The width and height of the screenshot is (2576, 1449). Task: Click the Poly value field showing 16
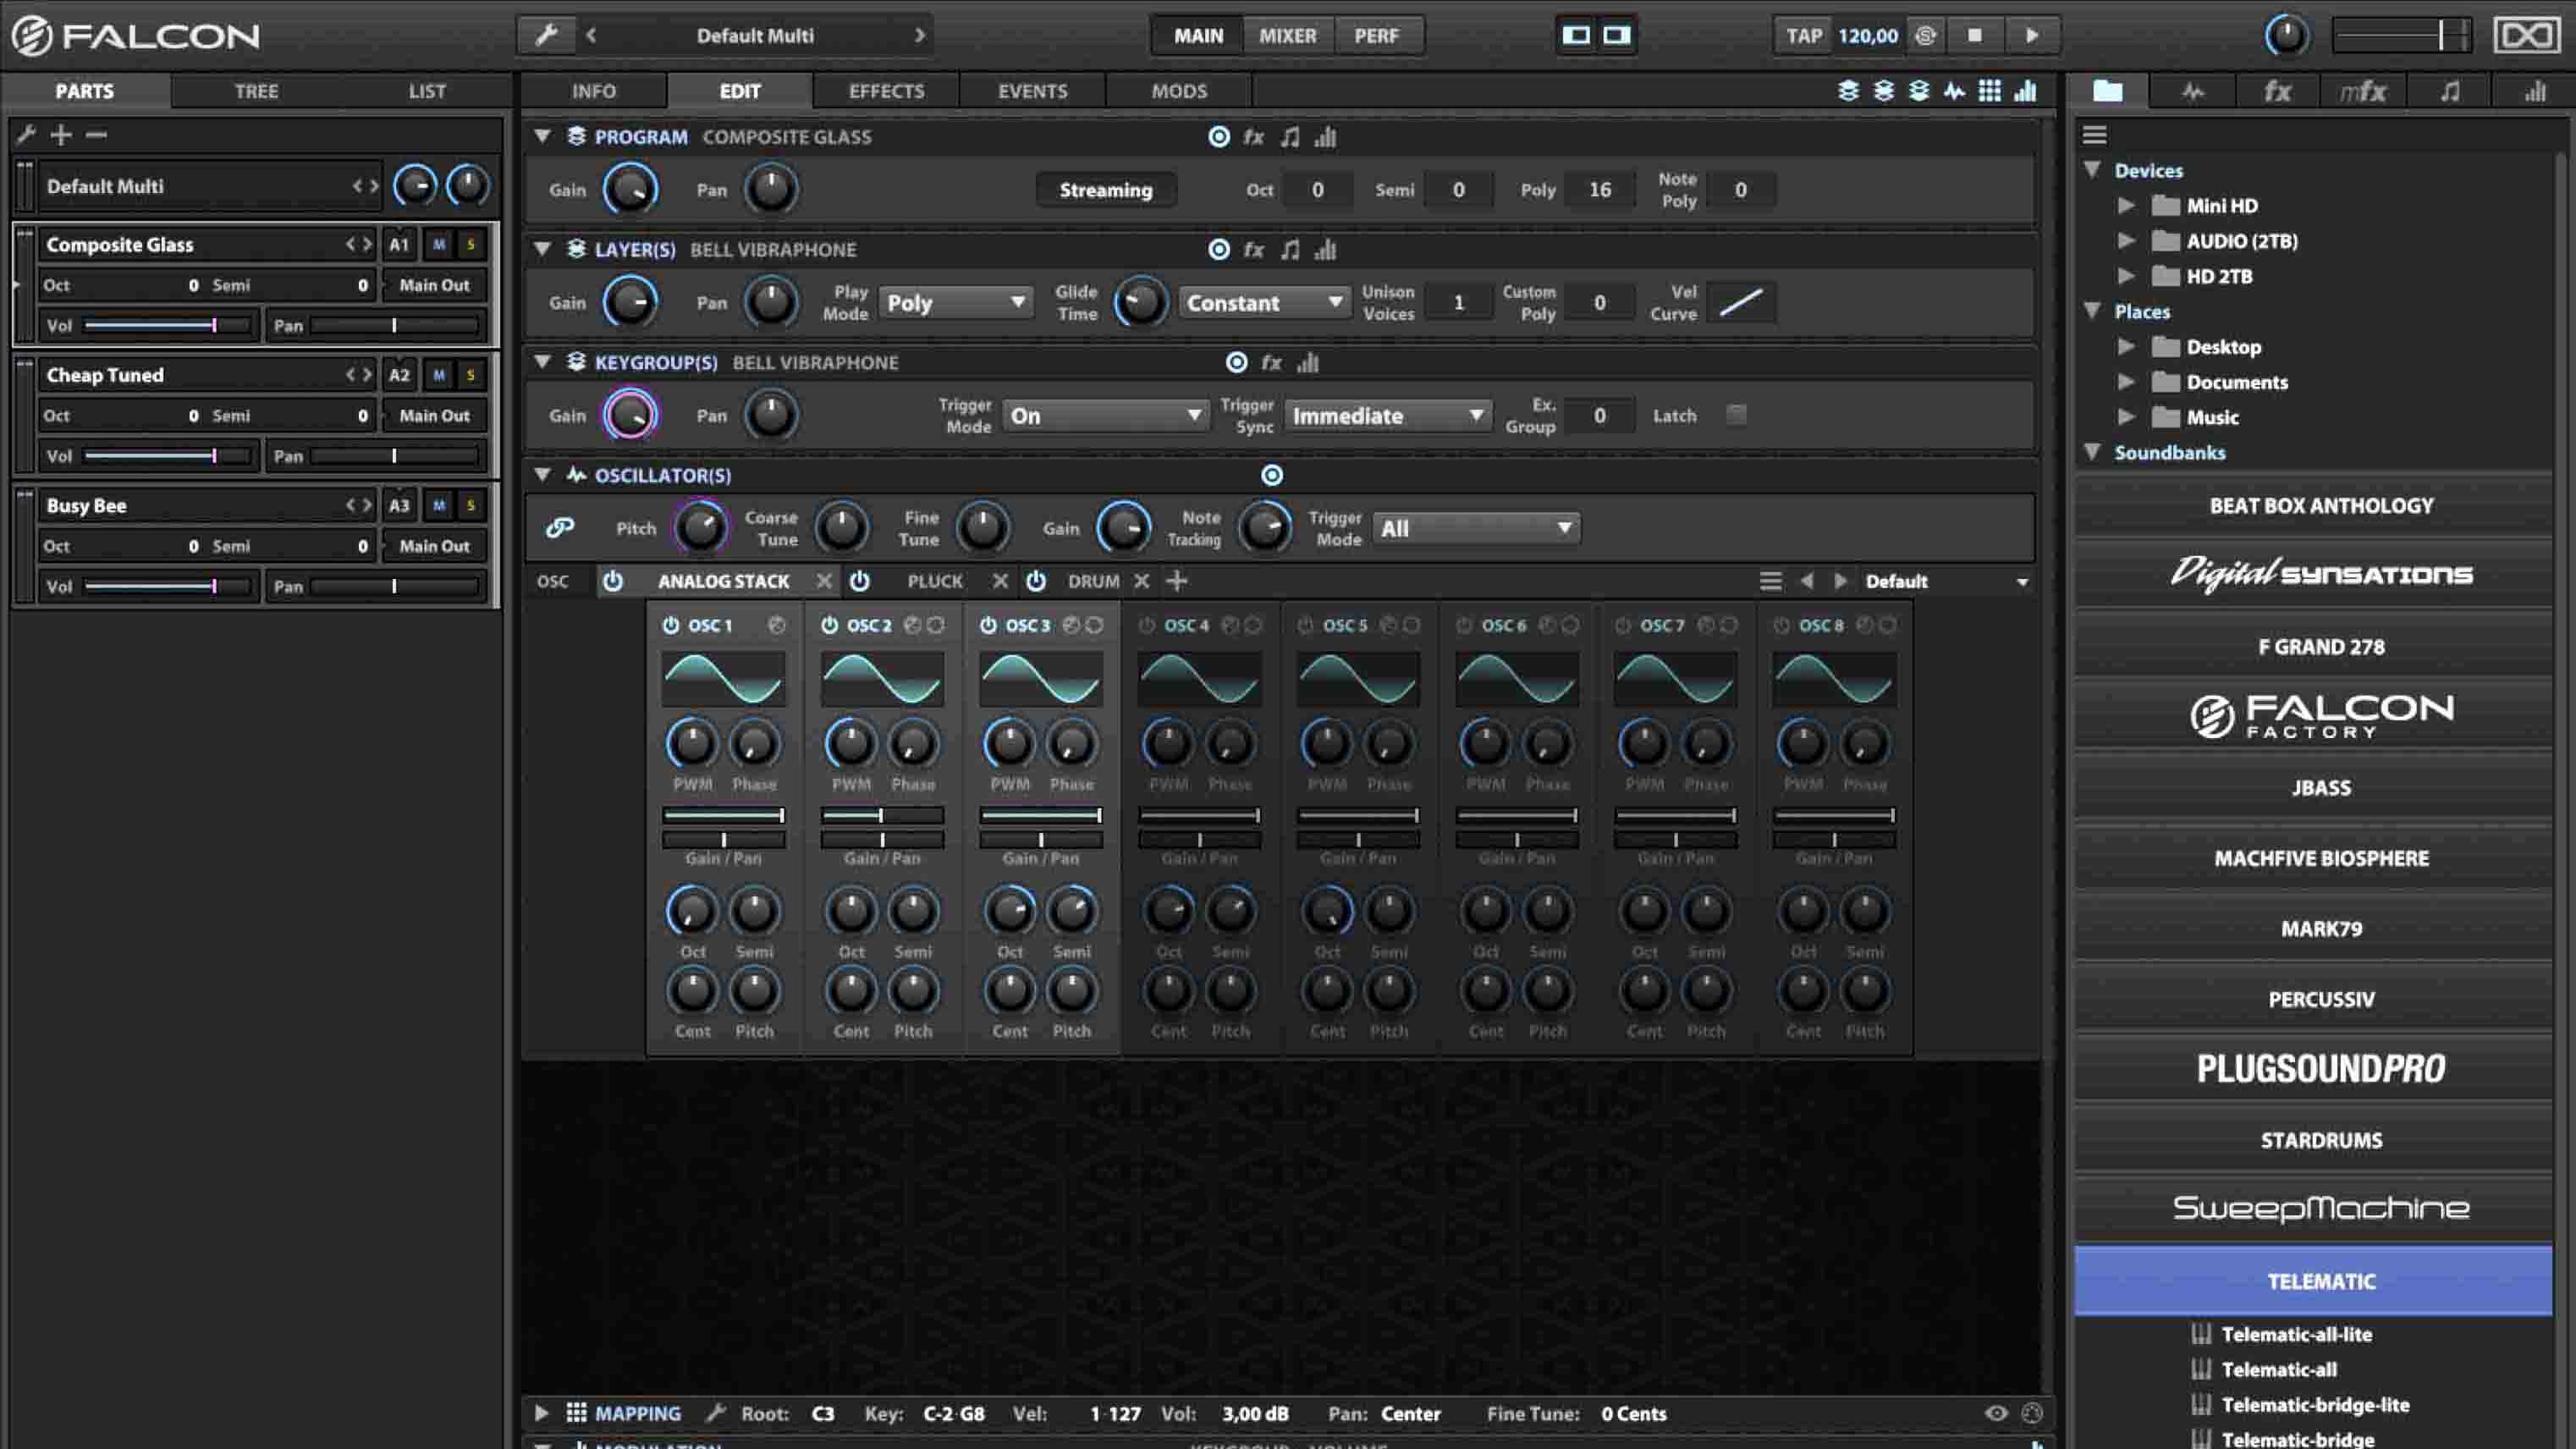coord(1599,190)
